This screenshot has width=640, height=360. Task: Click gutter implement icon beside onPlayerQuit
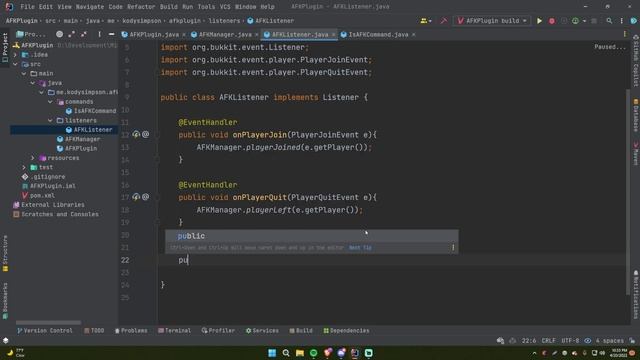click(x=136, y=197)
